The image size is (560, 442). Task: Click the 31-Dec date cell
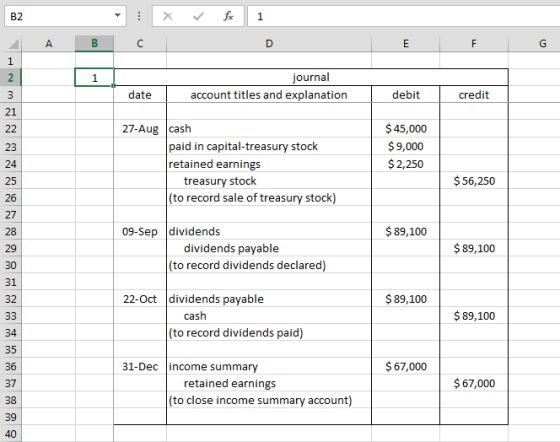click(140, 366)
